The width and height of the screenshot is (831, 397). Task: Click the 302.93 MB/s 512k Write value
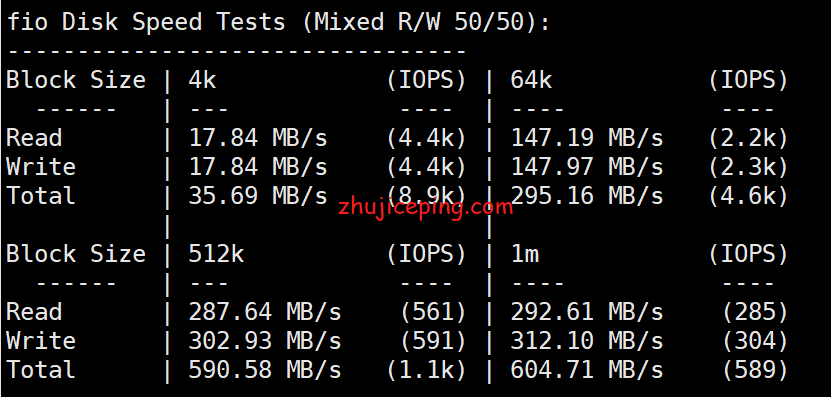click(x=264, y=341)
